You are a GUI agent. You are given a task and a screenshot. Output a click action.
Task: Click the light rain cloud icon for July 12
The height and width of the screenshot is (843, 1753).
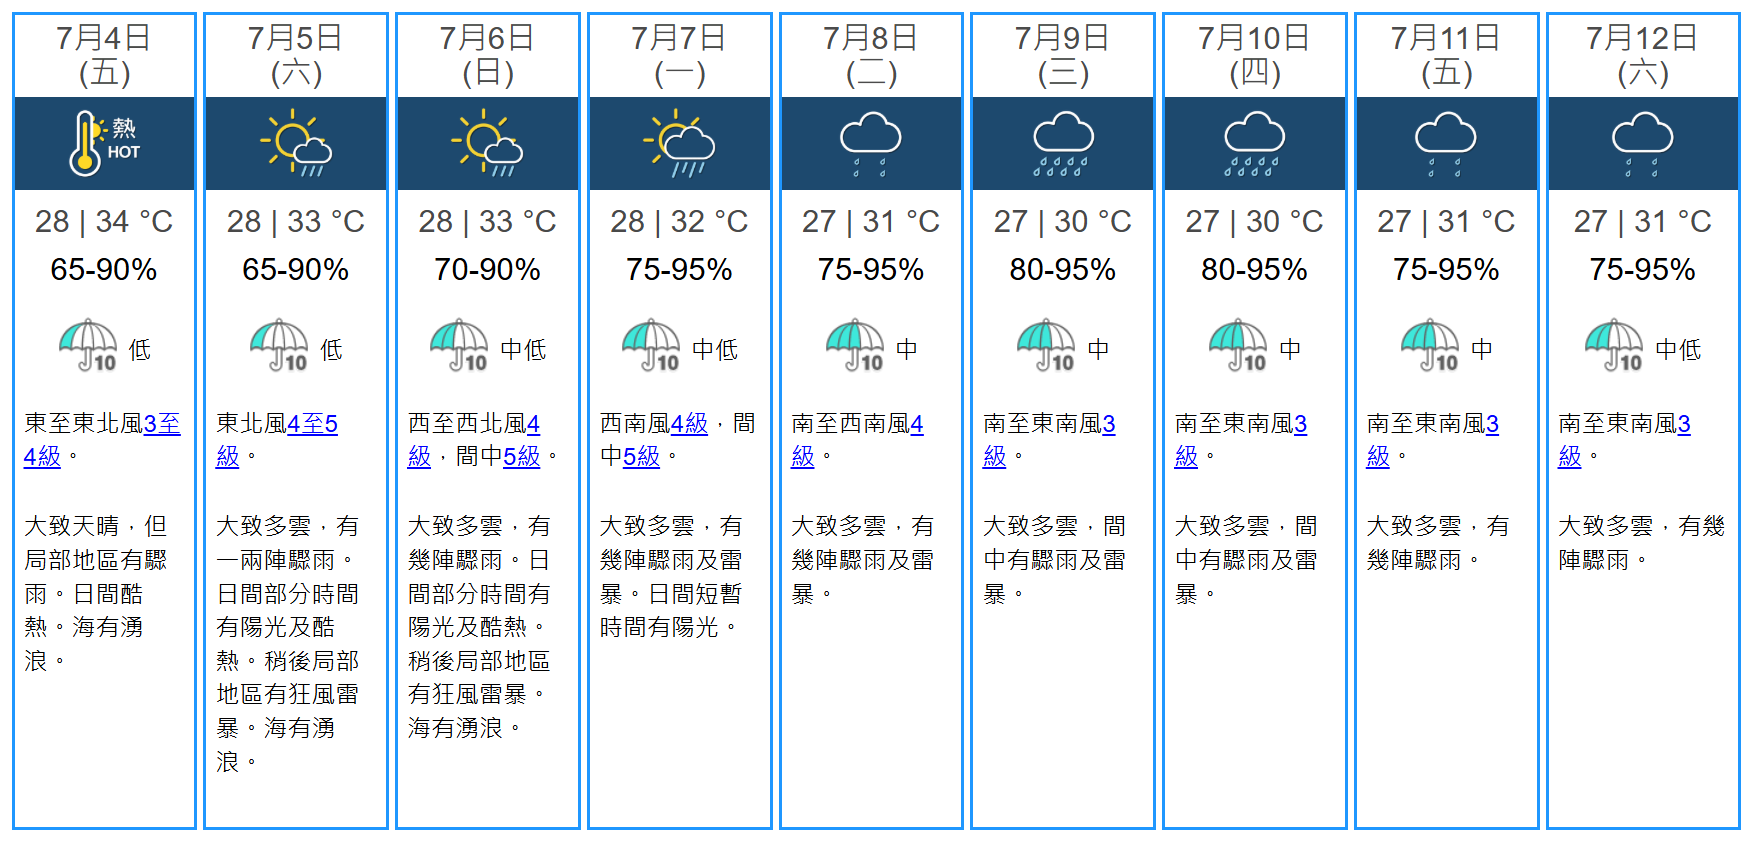pos(1642,144)
